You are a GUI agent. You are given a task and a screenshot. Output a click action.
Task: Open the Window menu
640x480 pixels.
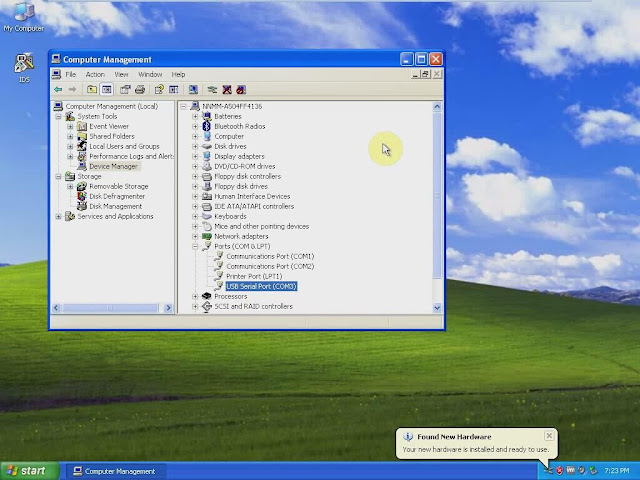click(x=150, y=74)
